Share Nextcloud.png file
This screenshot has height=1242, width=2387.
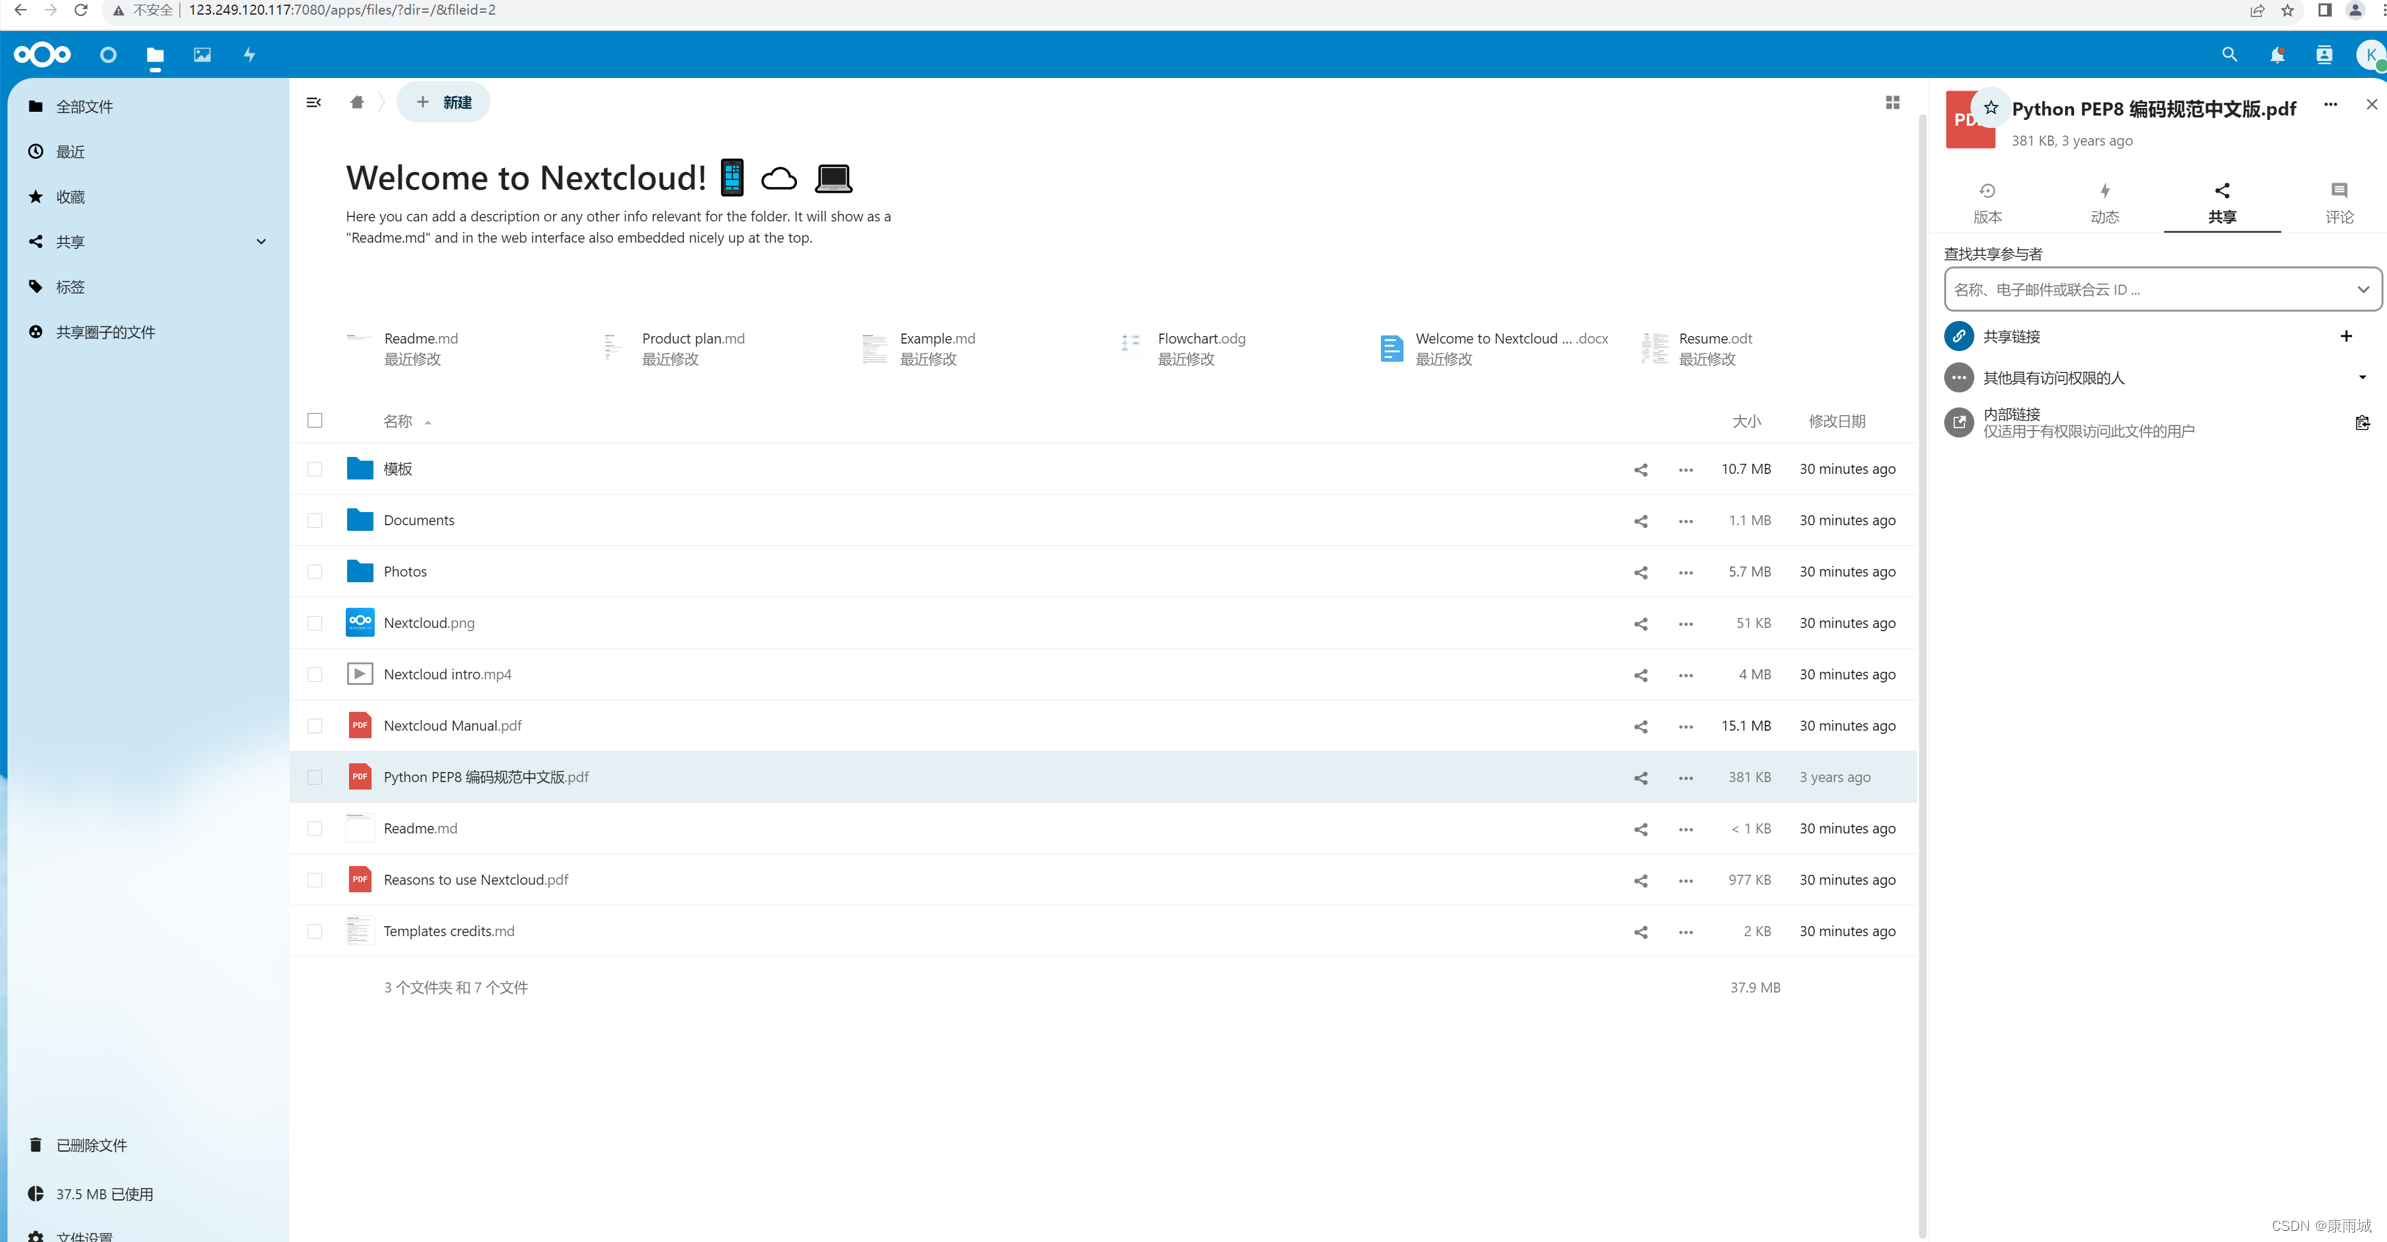[1640, 623]
